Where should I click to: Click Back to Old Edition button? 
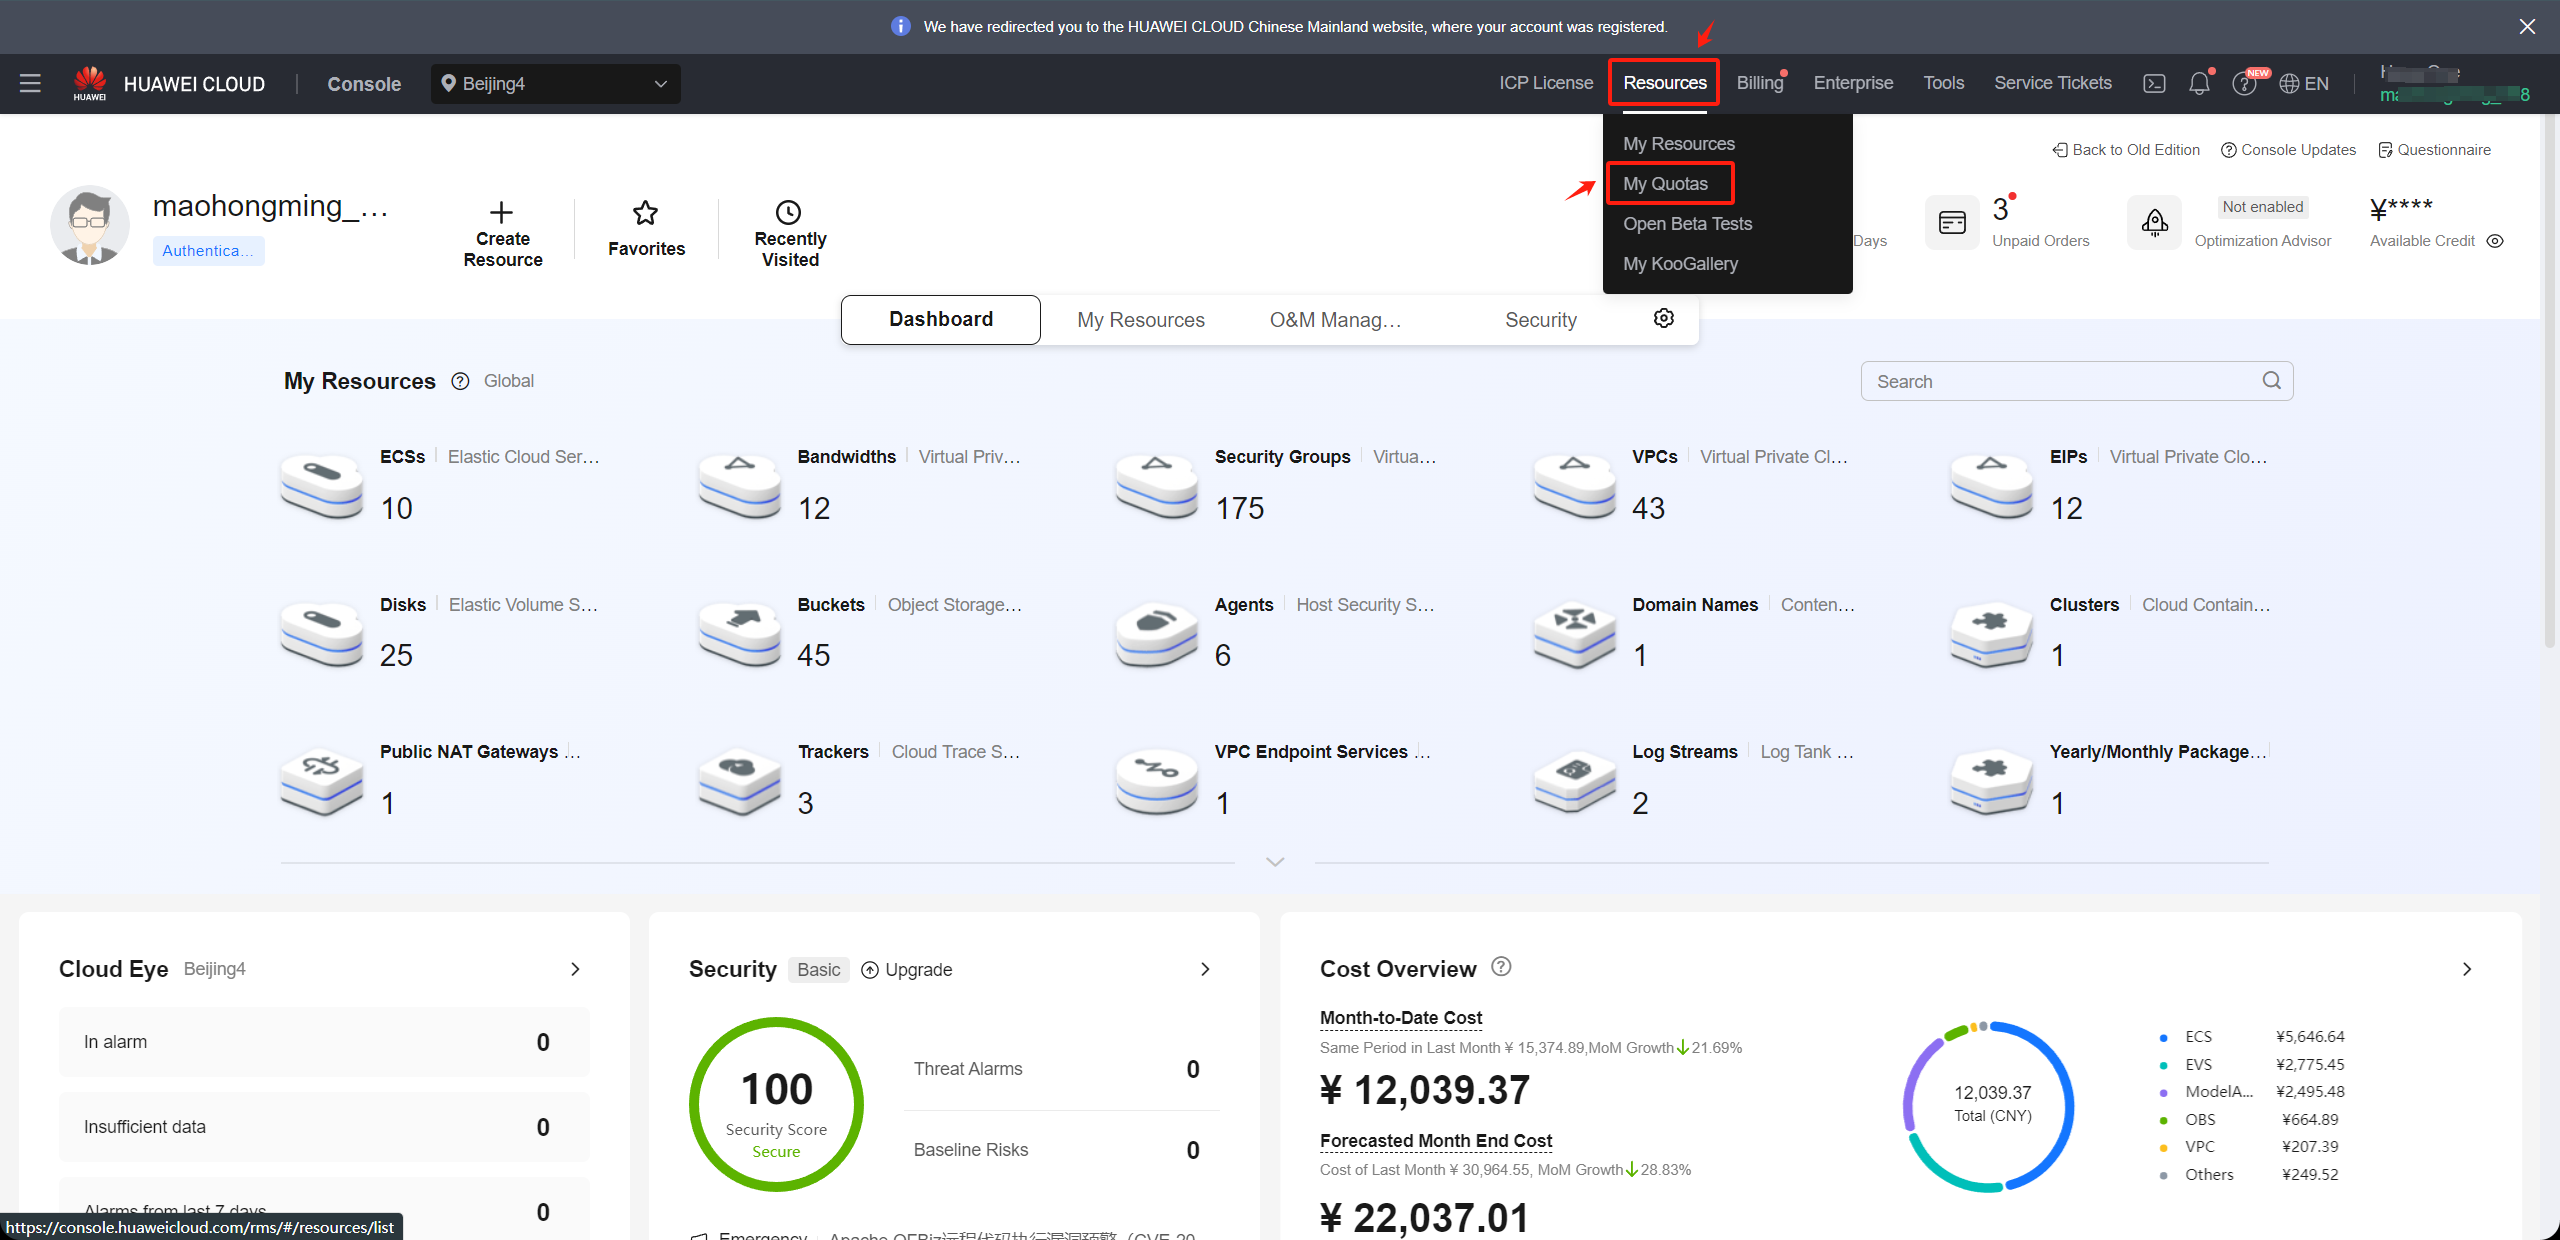(2126, 150)
